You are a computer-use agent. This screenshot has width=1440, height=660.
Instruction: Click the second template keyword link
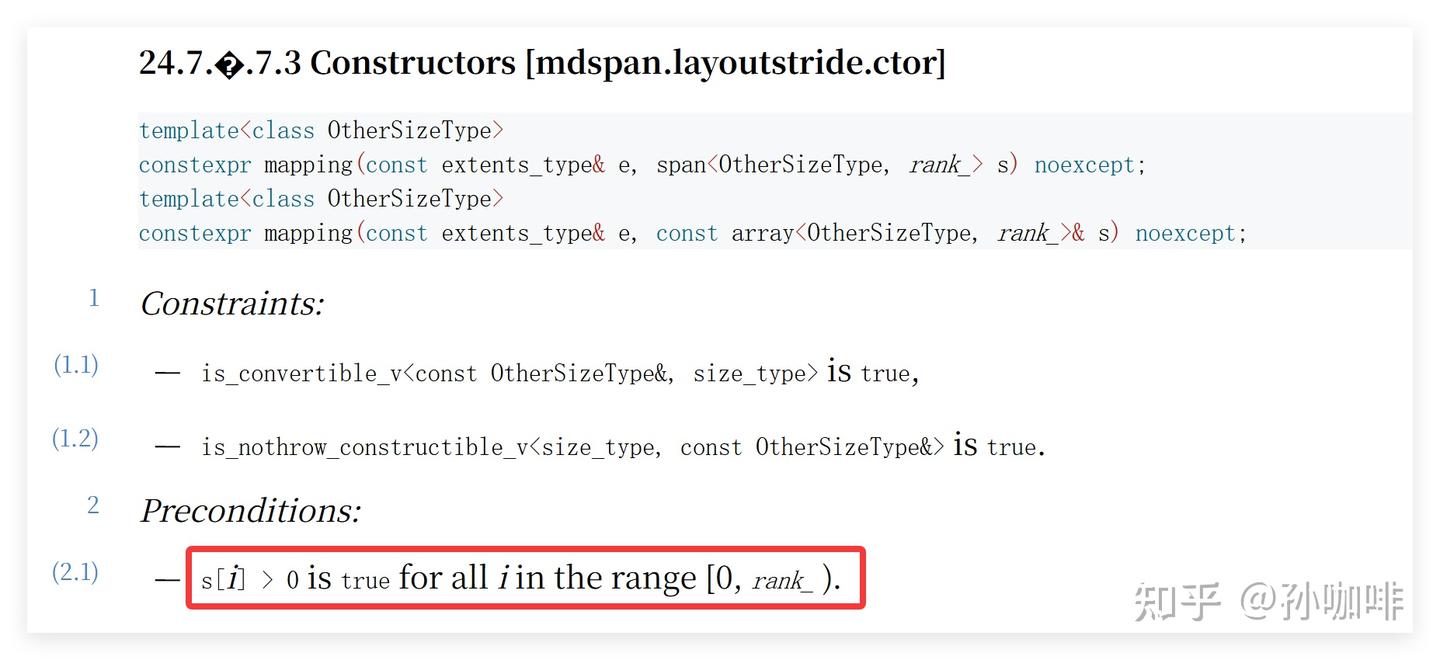click(188, 198)
